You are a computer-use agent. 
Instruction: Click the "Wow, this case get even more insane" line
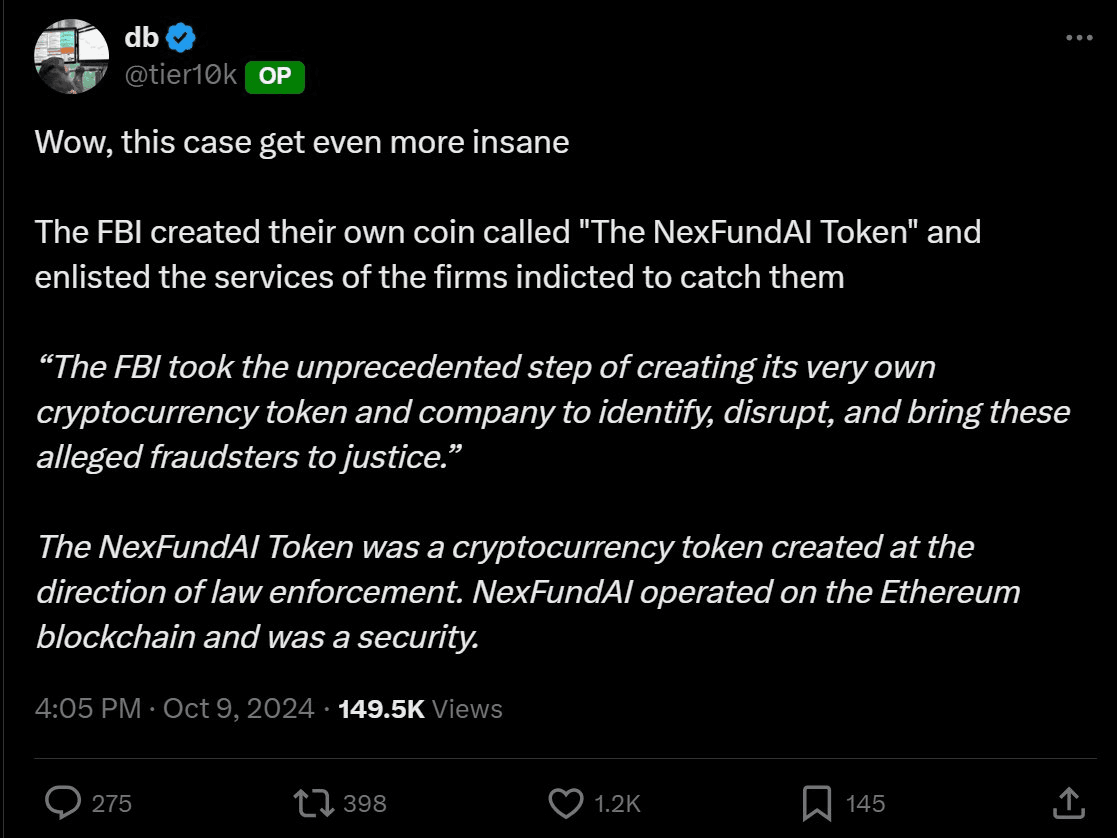point(302,142)
